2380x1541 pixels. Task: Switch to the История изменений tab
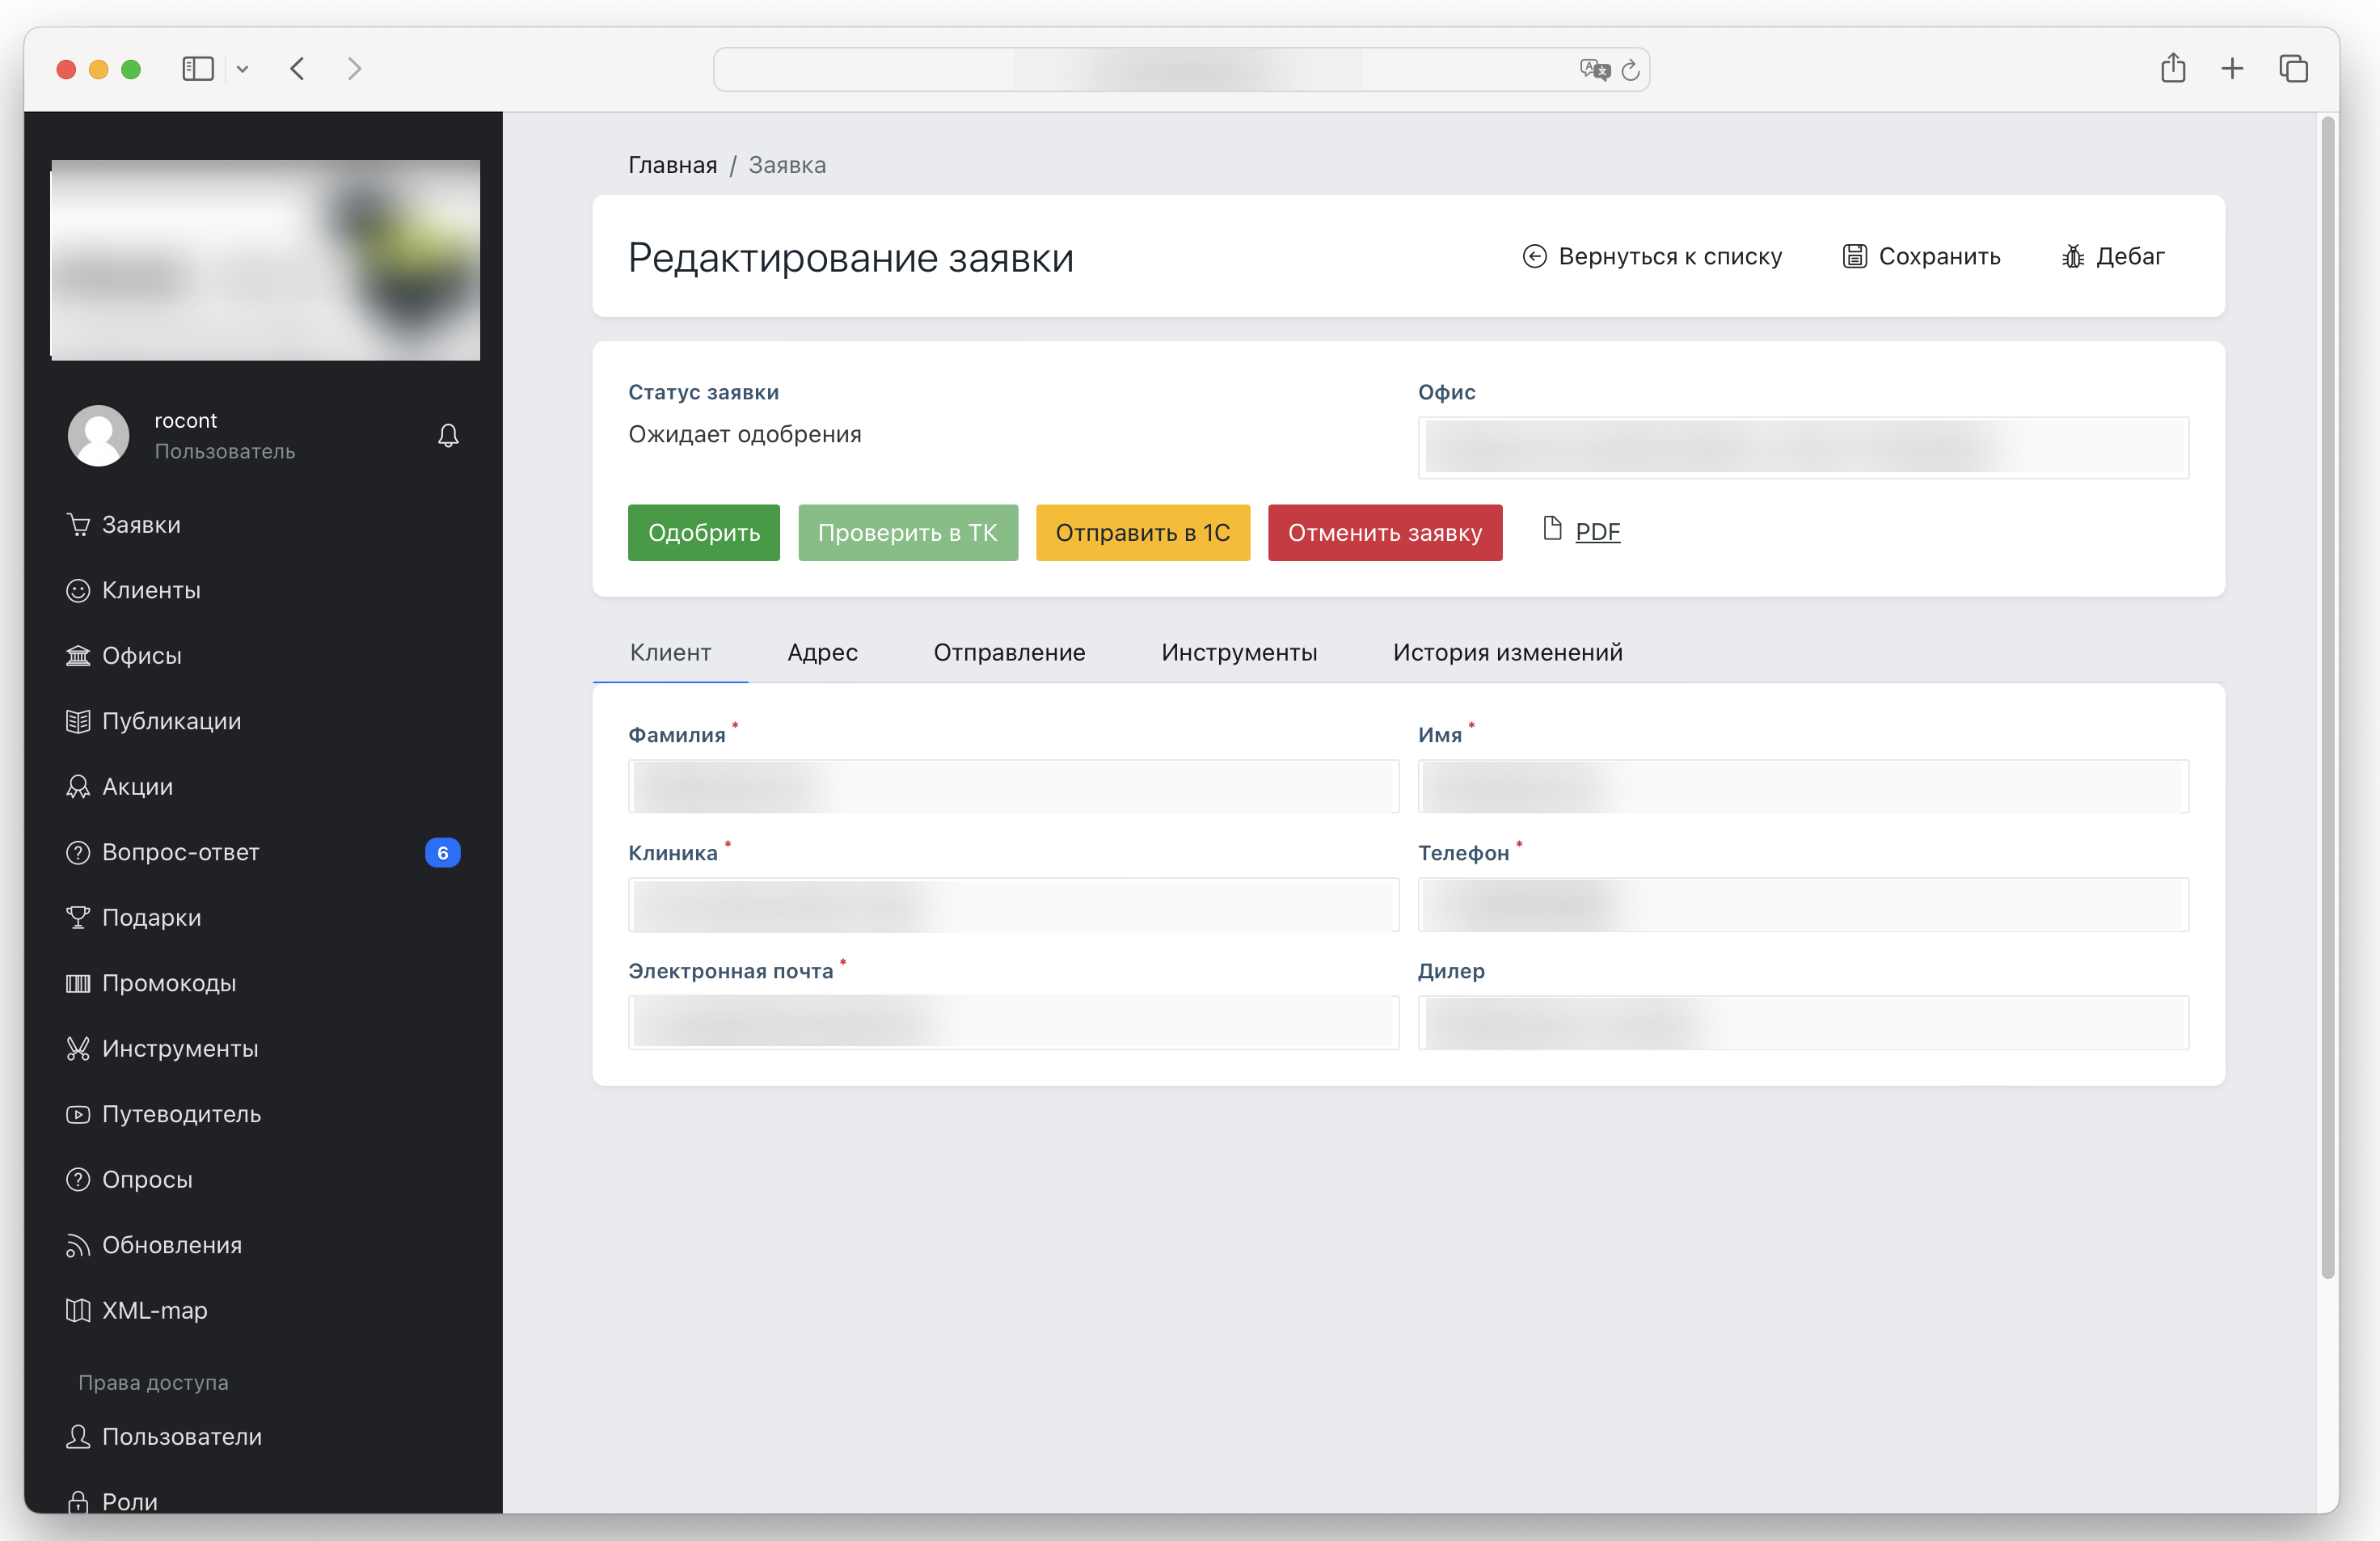click(x=1507, y=653)
